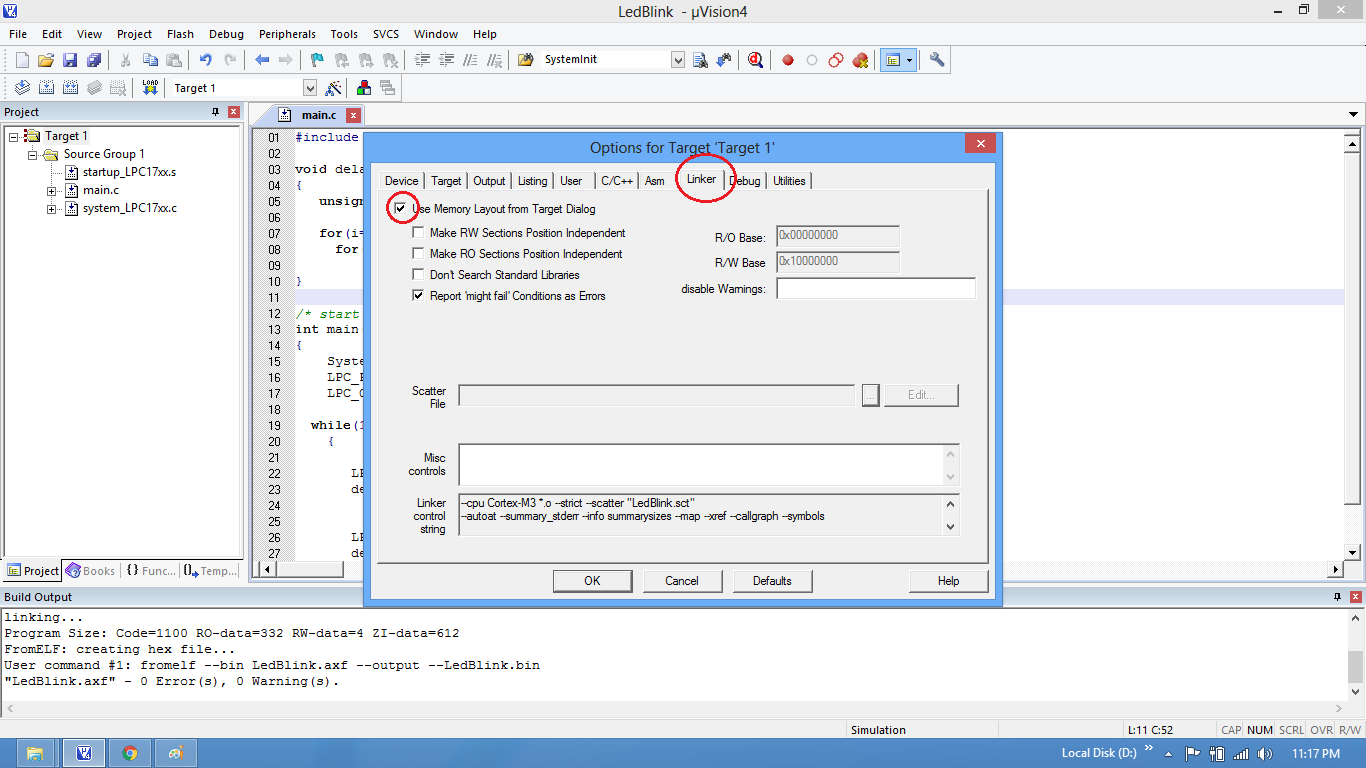1366x768 pixels.
Task: Start the debug session magnifier icon
Action: tap(756, 60)
